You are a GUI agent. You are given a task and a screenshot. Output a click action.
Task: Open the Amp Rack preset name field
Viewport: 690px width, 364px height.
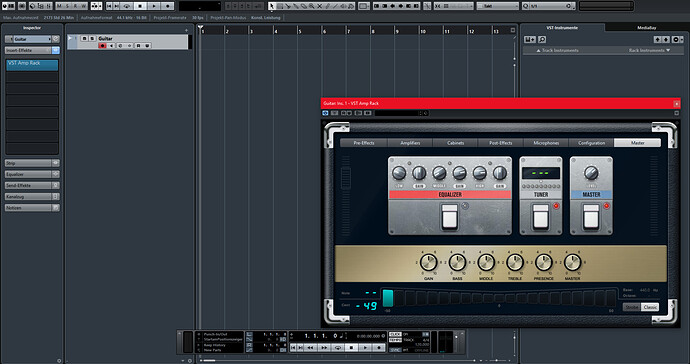click(x=397, y=113)
